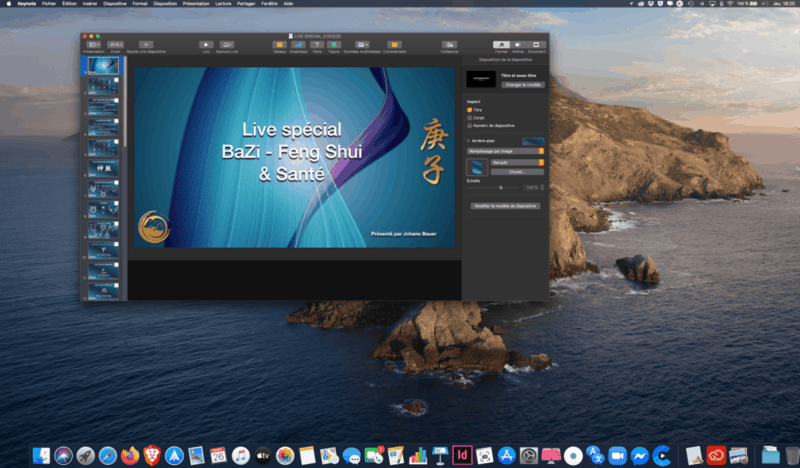This screenshot has width=800, height=468.
Task: Open the Disposition menu
Action: (165, 4)
